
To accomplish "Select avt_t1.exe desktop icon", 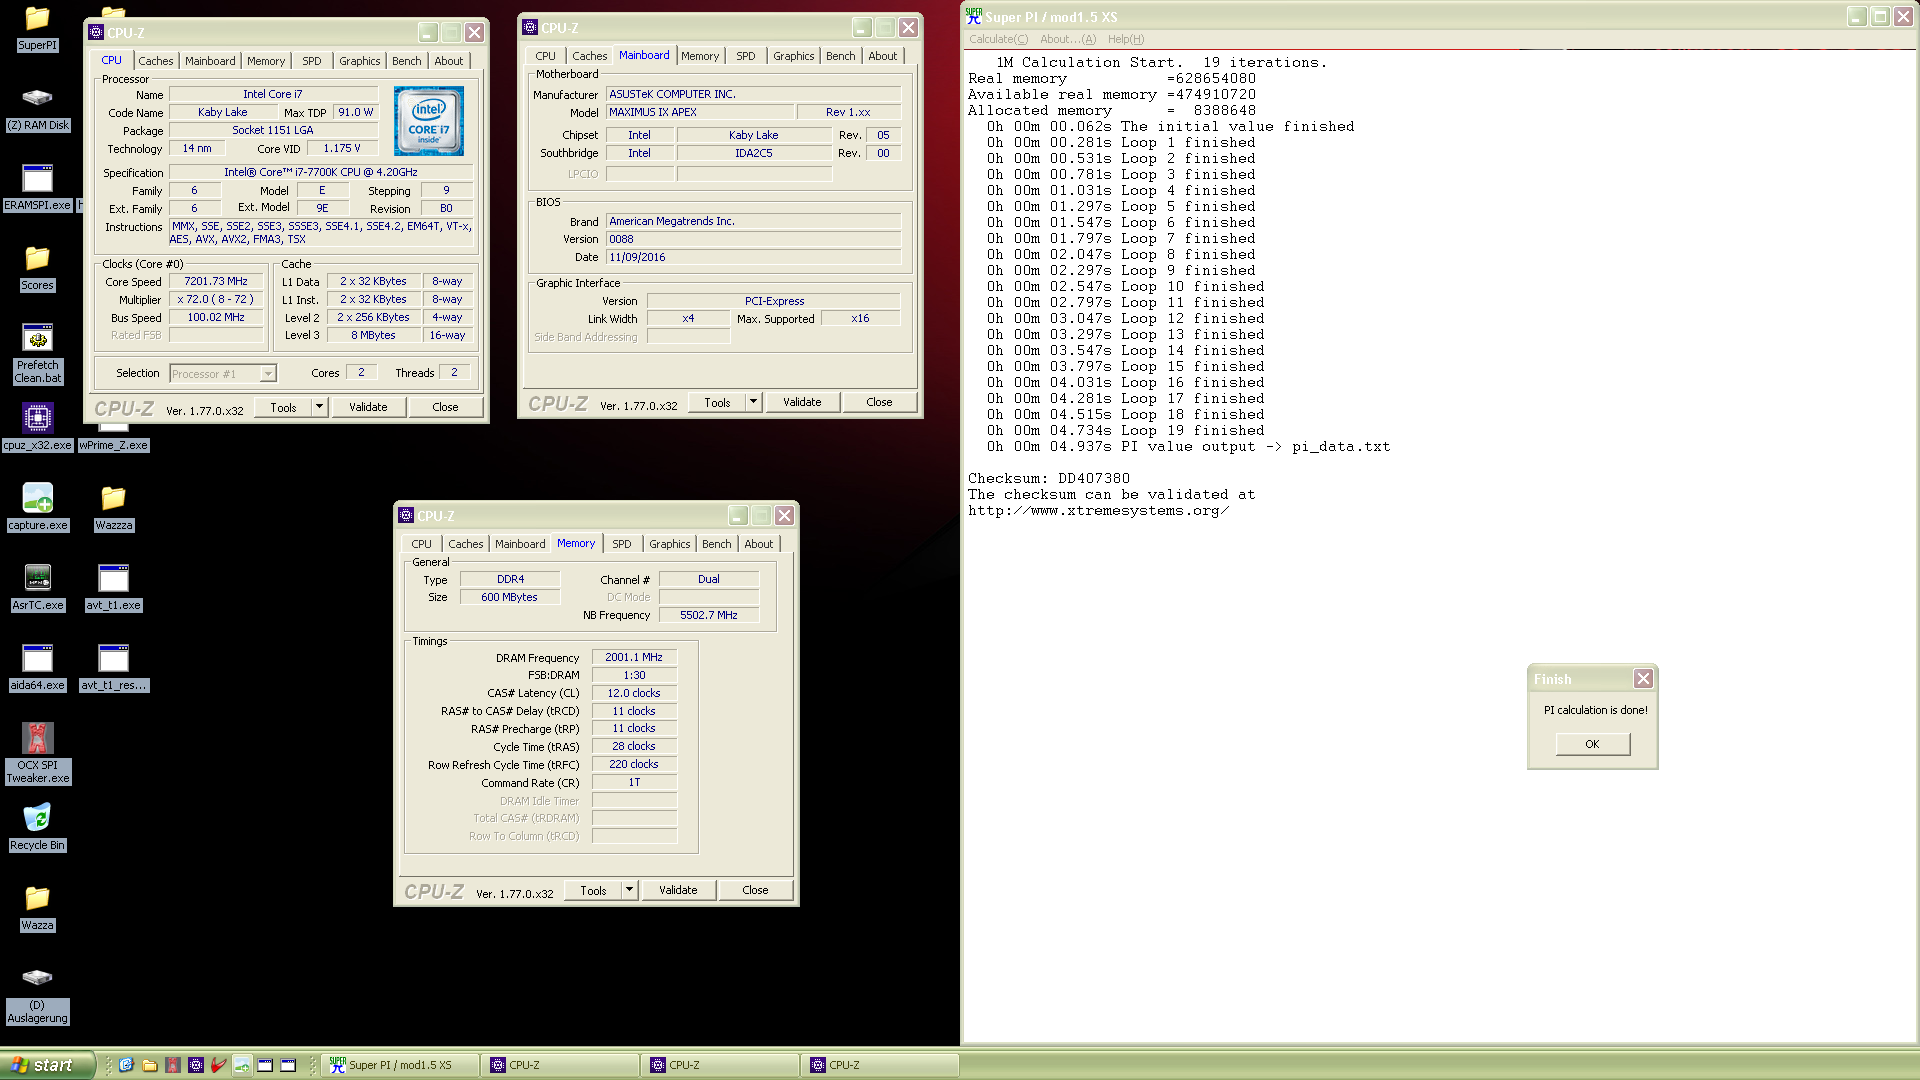I will point(113,588).
